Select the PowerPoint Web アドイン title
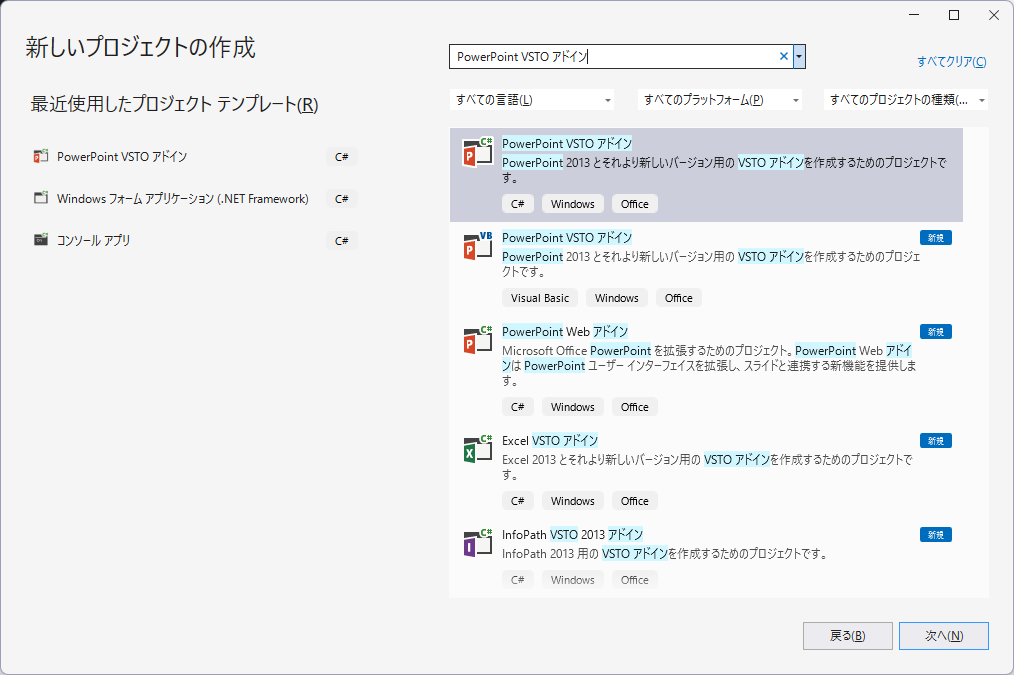The image size is (1014, 675). click(x=565, y=332)
